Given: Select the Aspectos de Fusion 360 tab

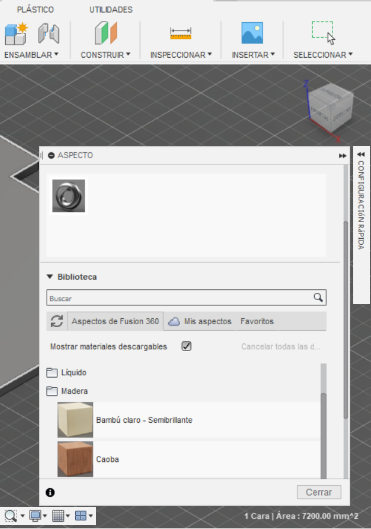Looking at the screenshot, I should (115, 321).
